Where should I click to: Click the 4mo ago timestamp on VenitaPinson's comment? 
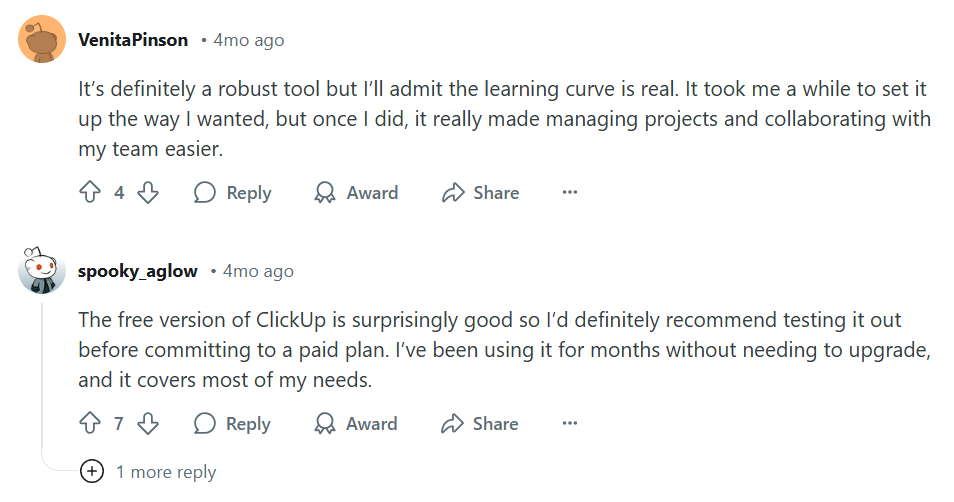click(248, 40)
